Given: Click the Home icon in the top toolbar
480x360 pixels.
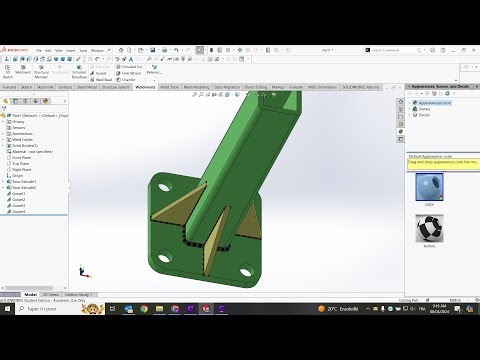Looking at the screenshot, I should click(x=121, y=50).
